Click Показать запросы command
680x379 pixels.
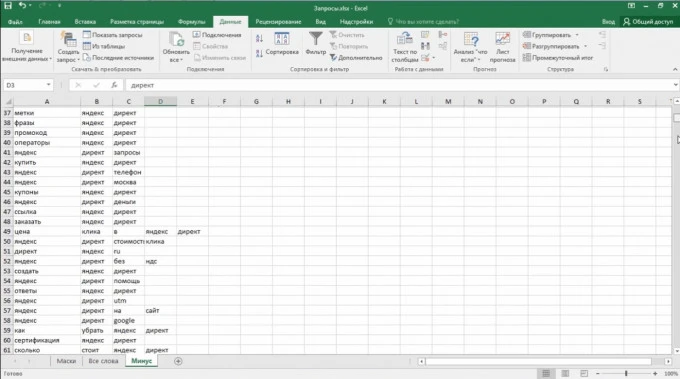(112, 35)
